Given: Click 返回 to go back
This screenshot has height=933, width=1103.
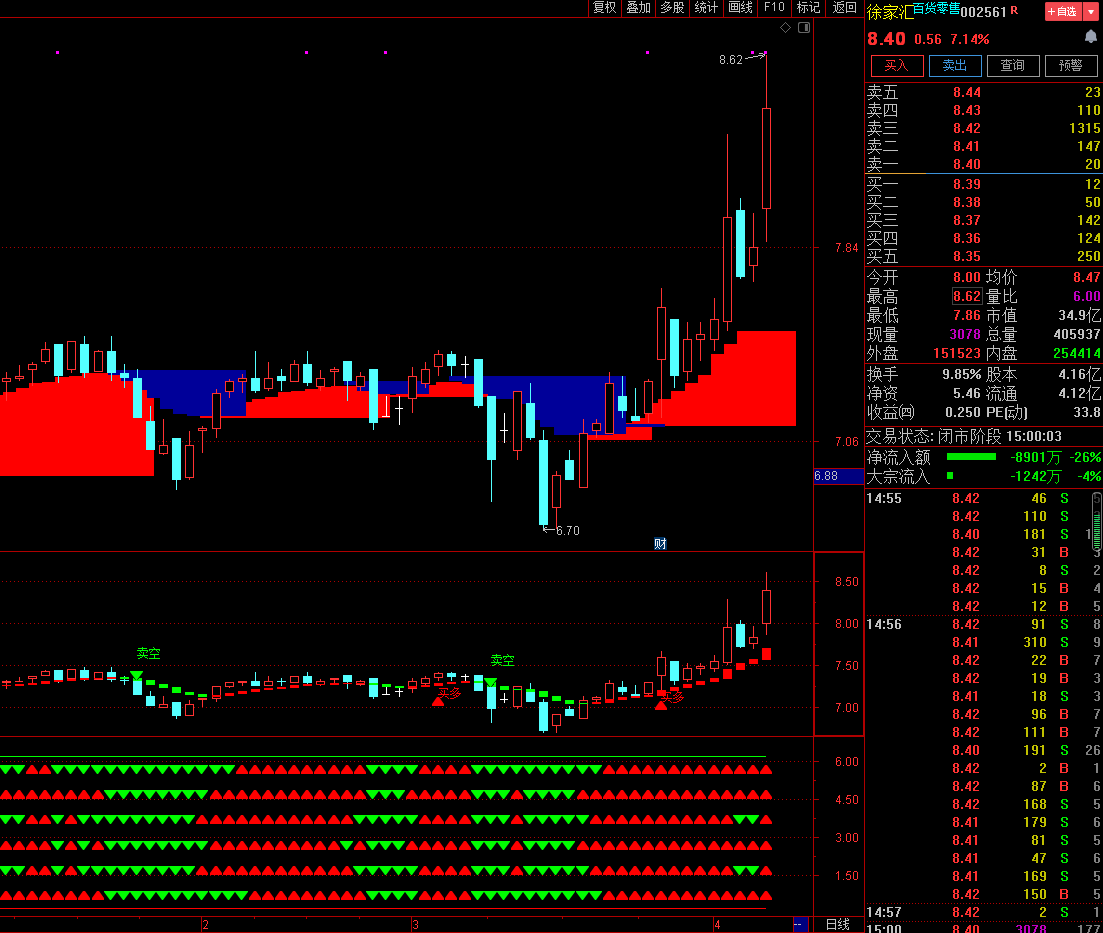Looking at the screenshot, I should pyautogui.click(x=844, y=8).
